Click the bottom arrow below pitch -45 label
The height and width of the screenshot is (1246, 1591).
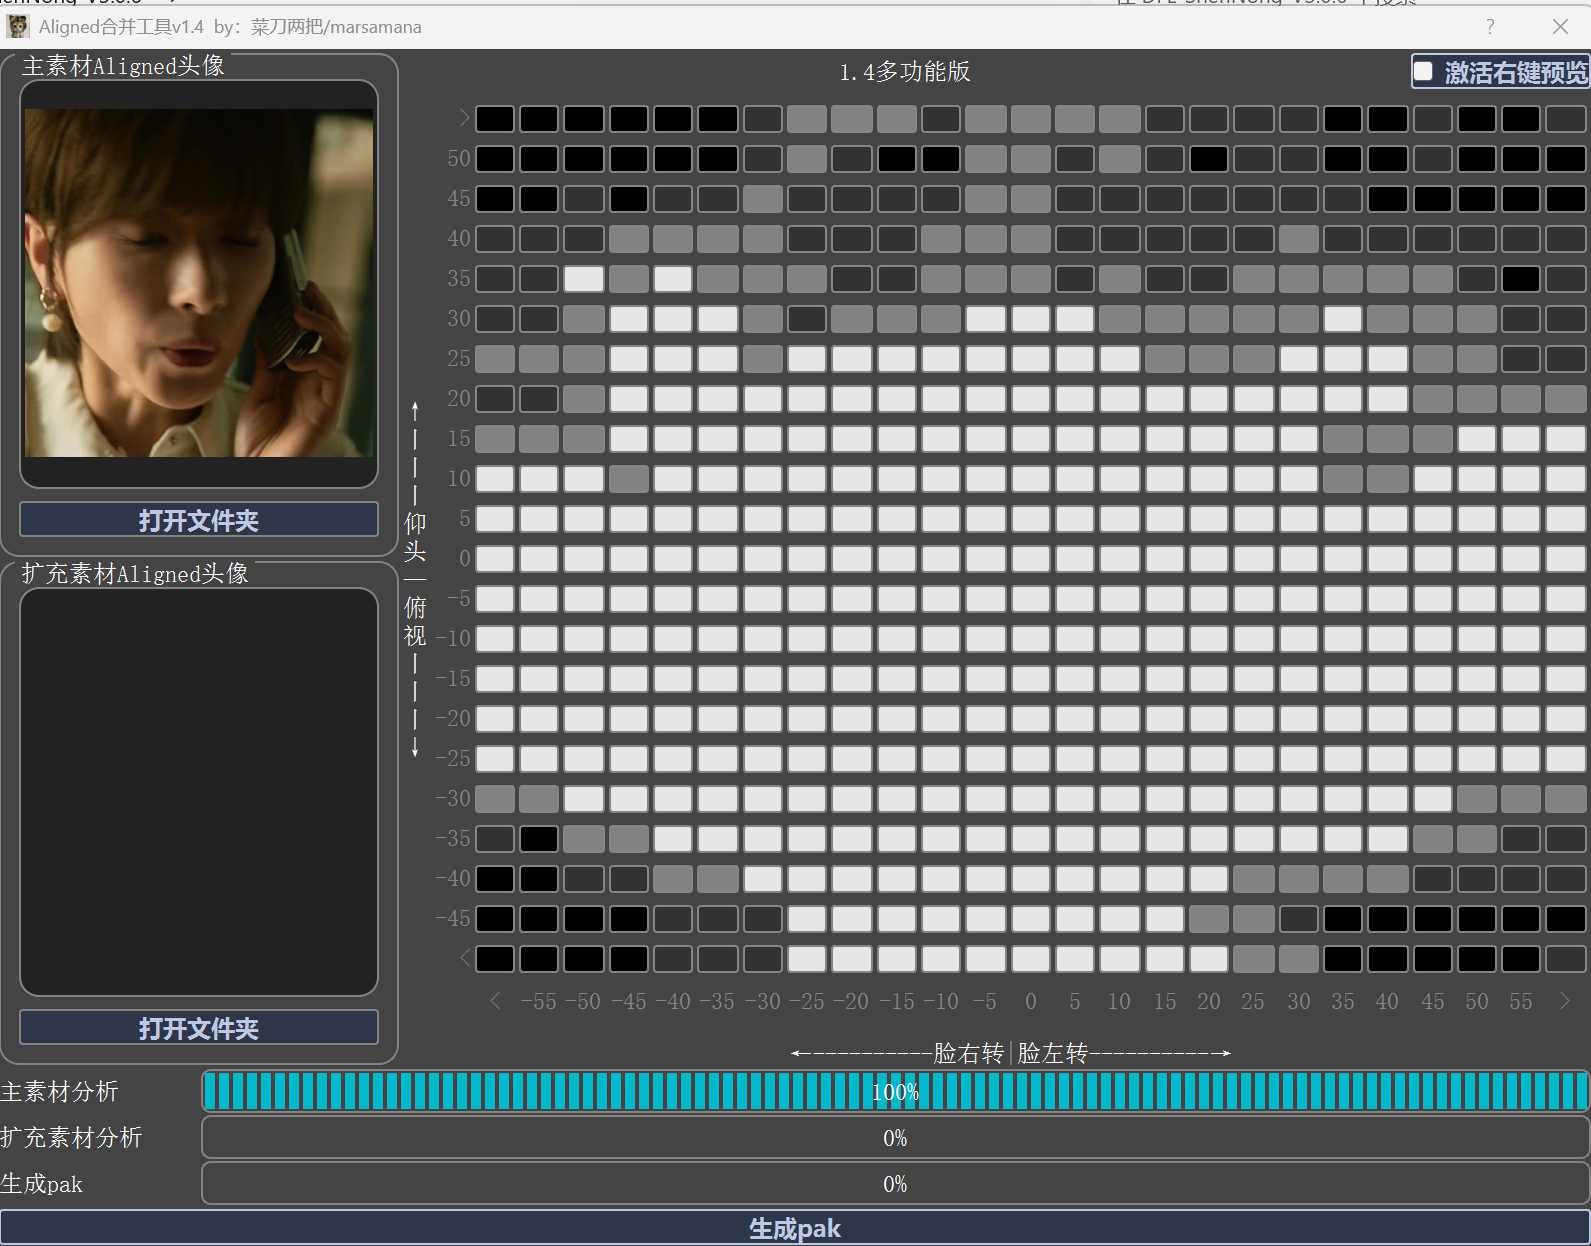463,959
